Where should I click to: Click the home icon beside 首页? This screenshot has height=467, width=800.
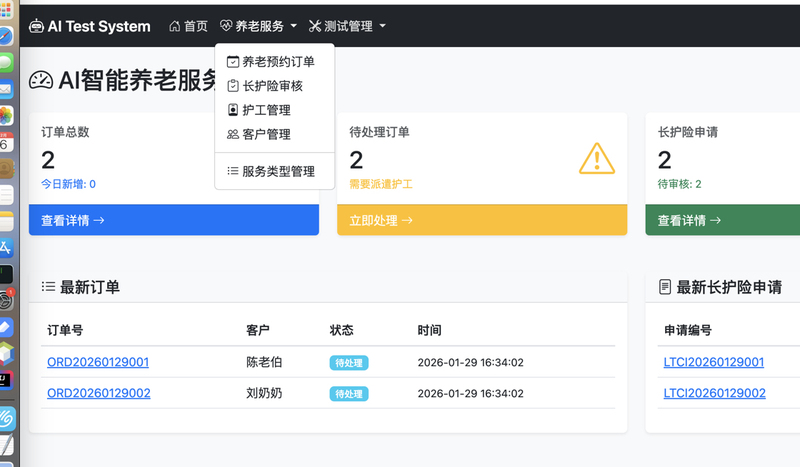tap(174, 26)
